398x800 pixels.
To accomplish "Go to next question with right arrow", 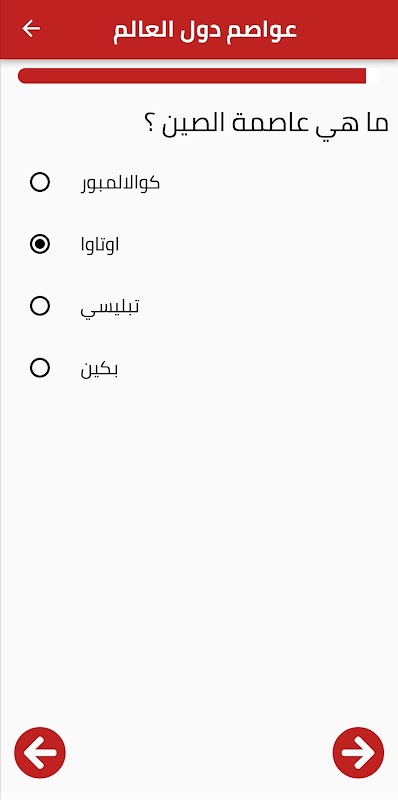I will (358, 752).
